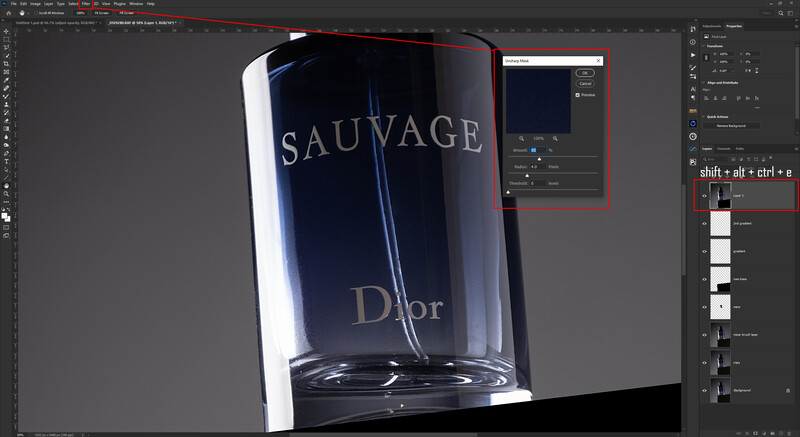Select the Eraser tool
Image resolution: width=800 pixels, height=437 pixels.
(x=7, y=120)
